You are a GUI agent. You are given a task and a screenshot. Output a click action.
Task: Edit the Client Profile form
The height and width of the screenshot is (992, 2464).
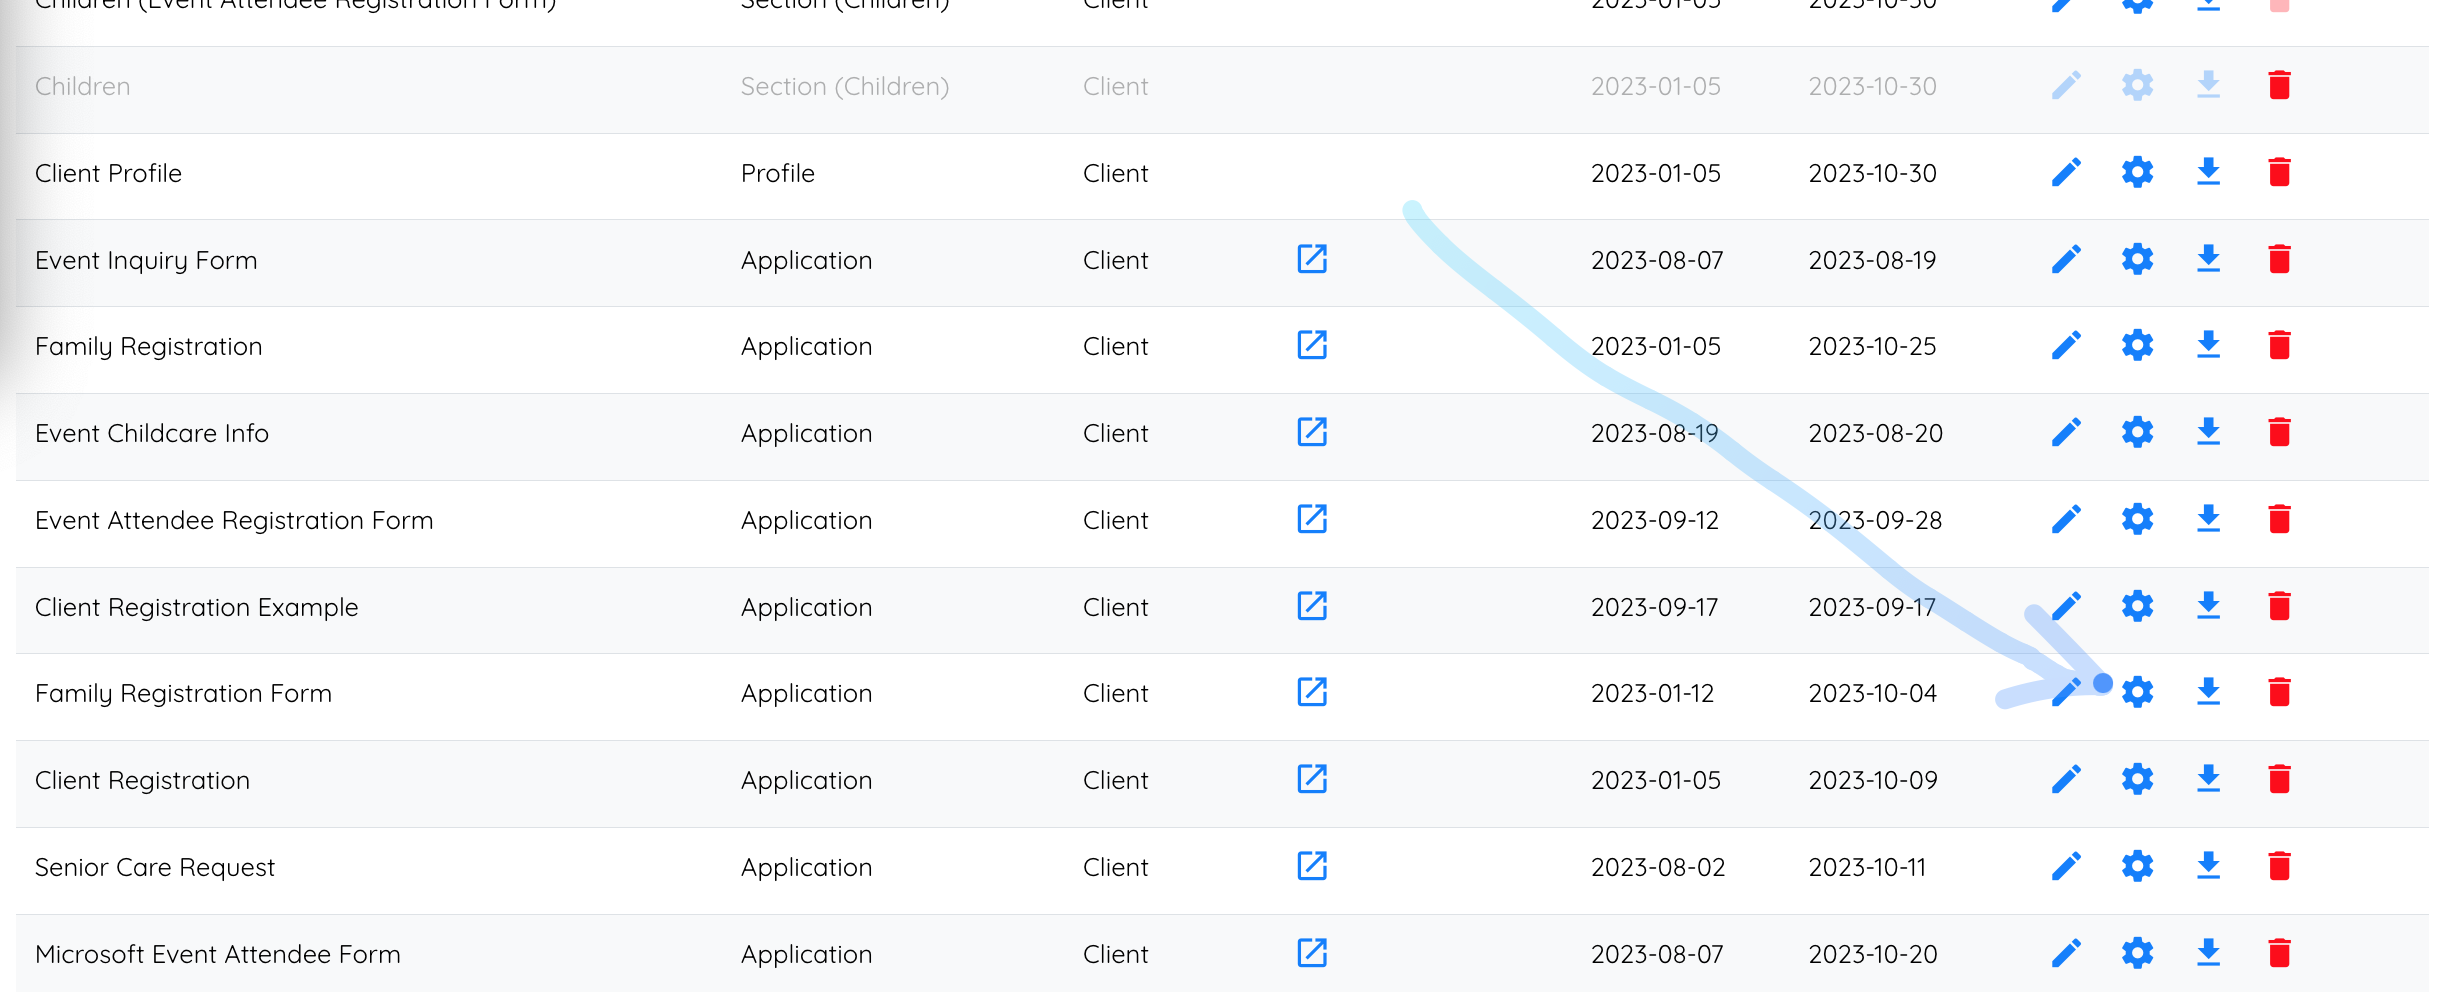[2066, 172]
